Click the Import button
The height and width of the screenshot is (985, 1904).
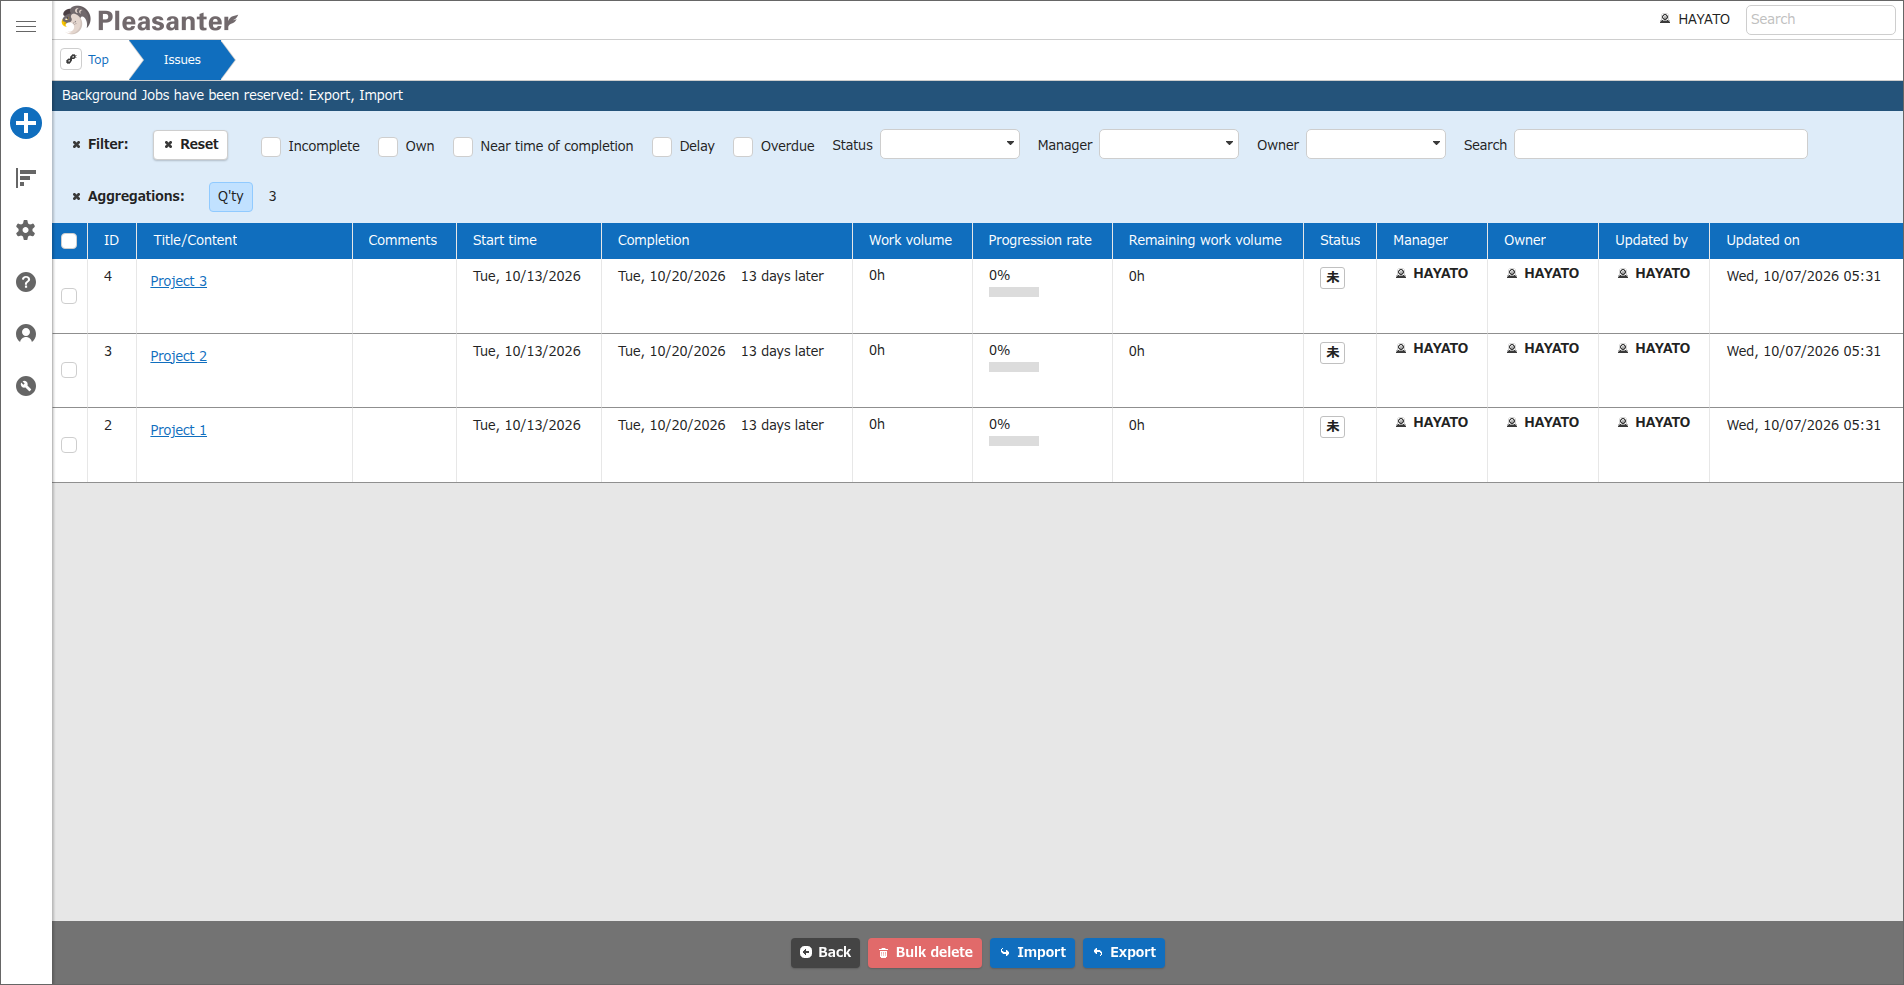(1032, 953)
